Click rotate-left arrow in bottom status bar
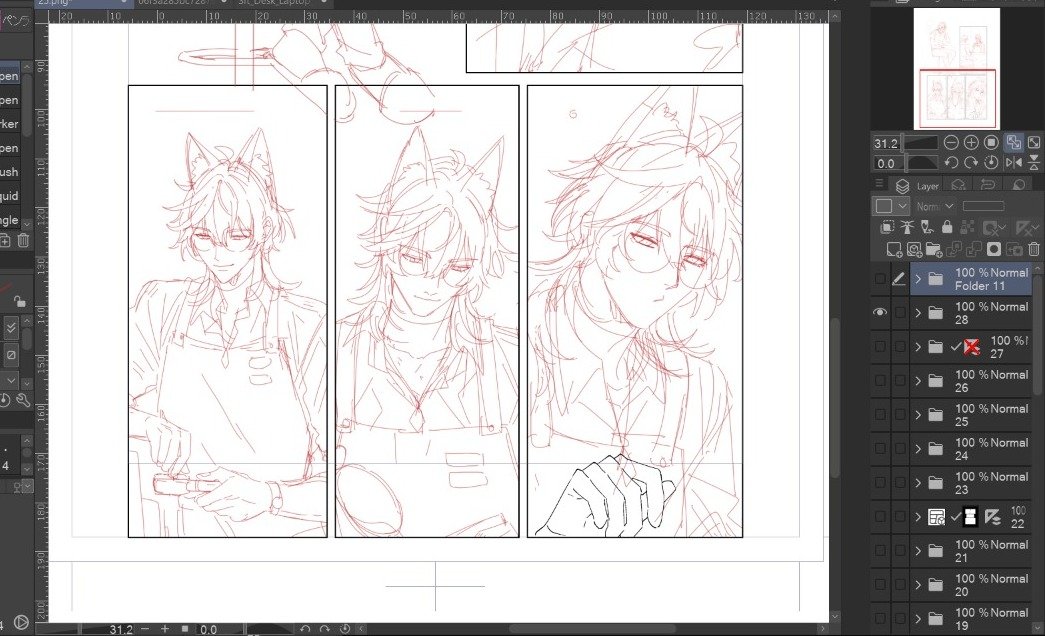Viewport: 1045px width, 636px height. pyautogui.click(x=305, y=629)
